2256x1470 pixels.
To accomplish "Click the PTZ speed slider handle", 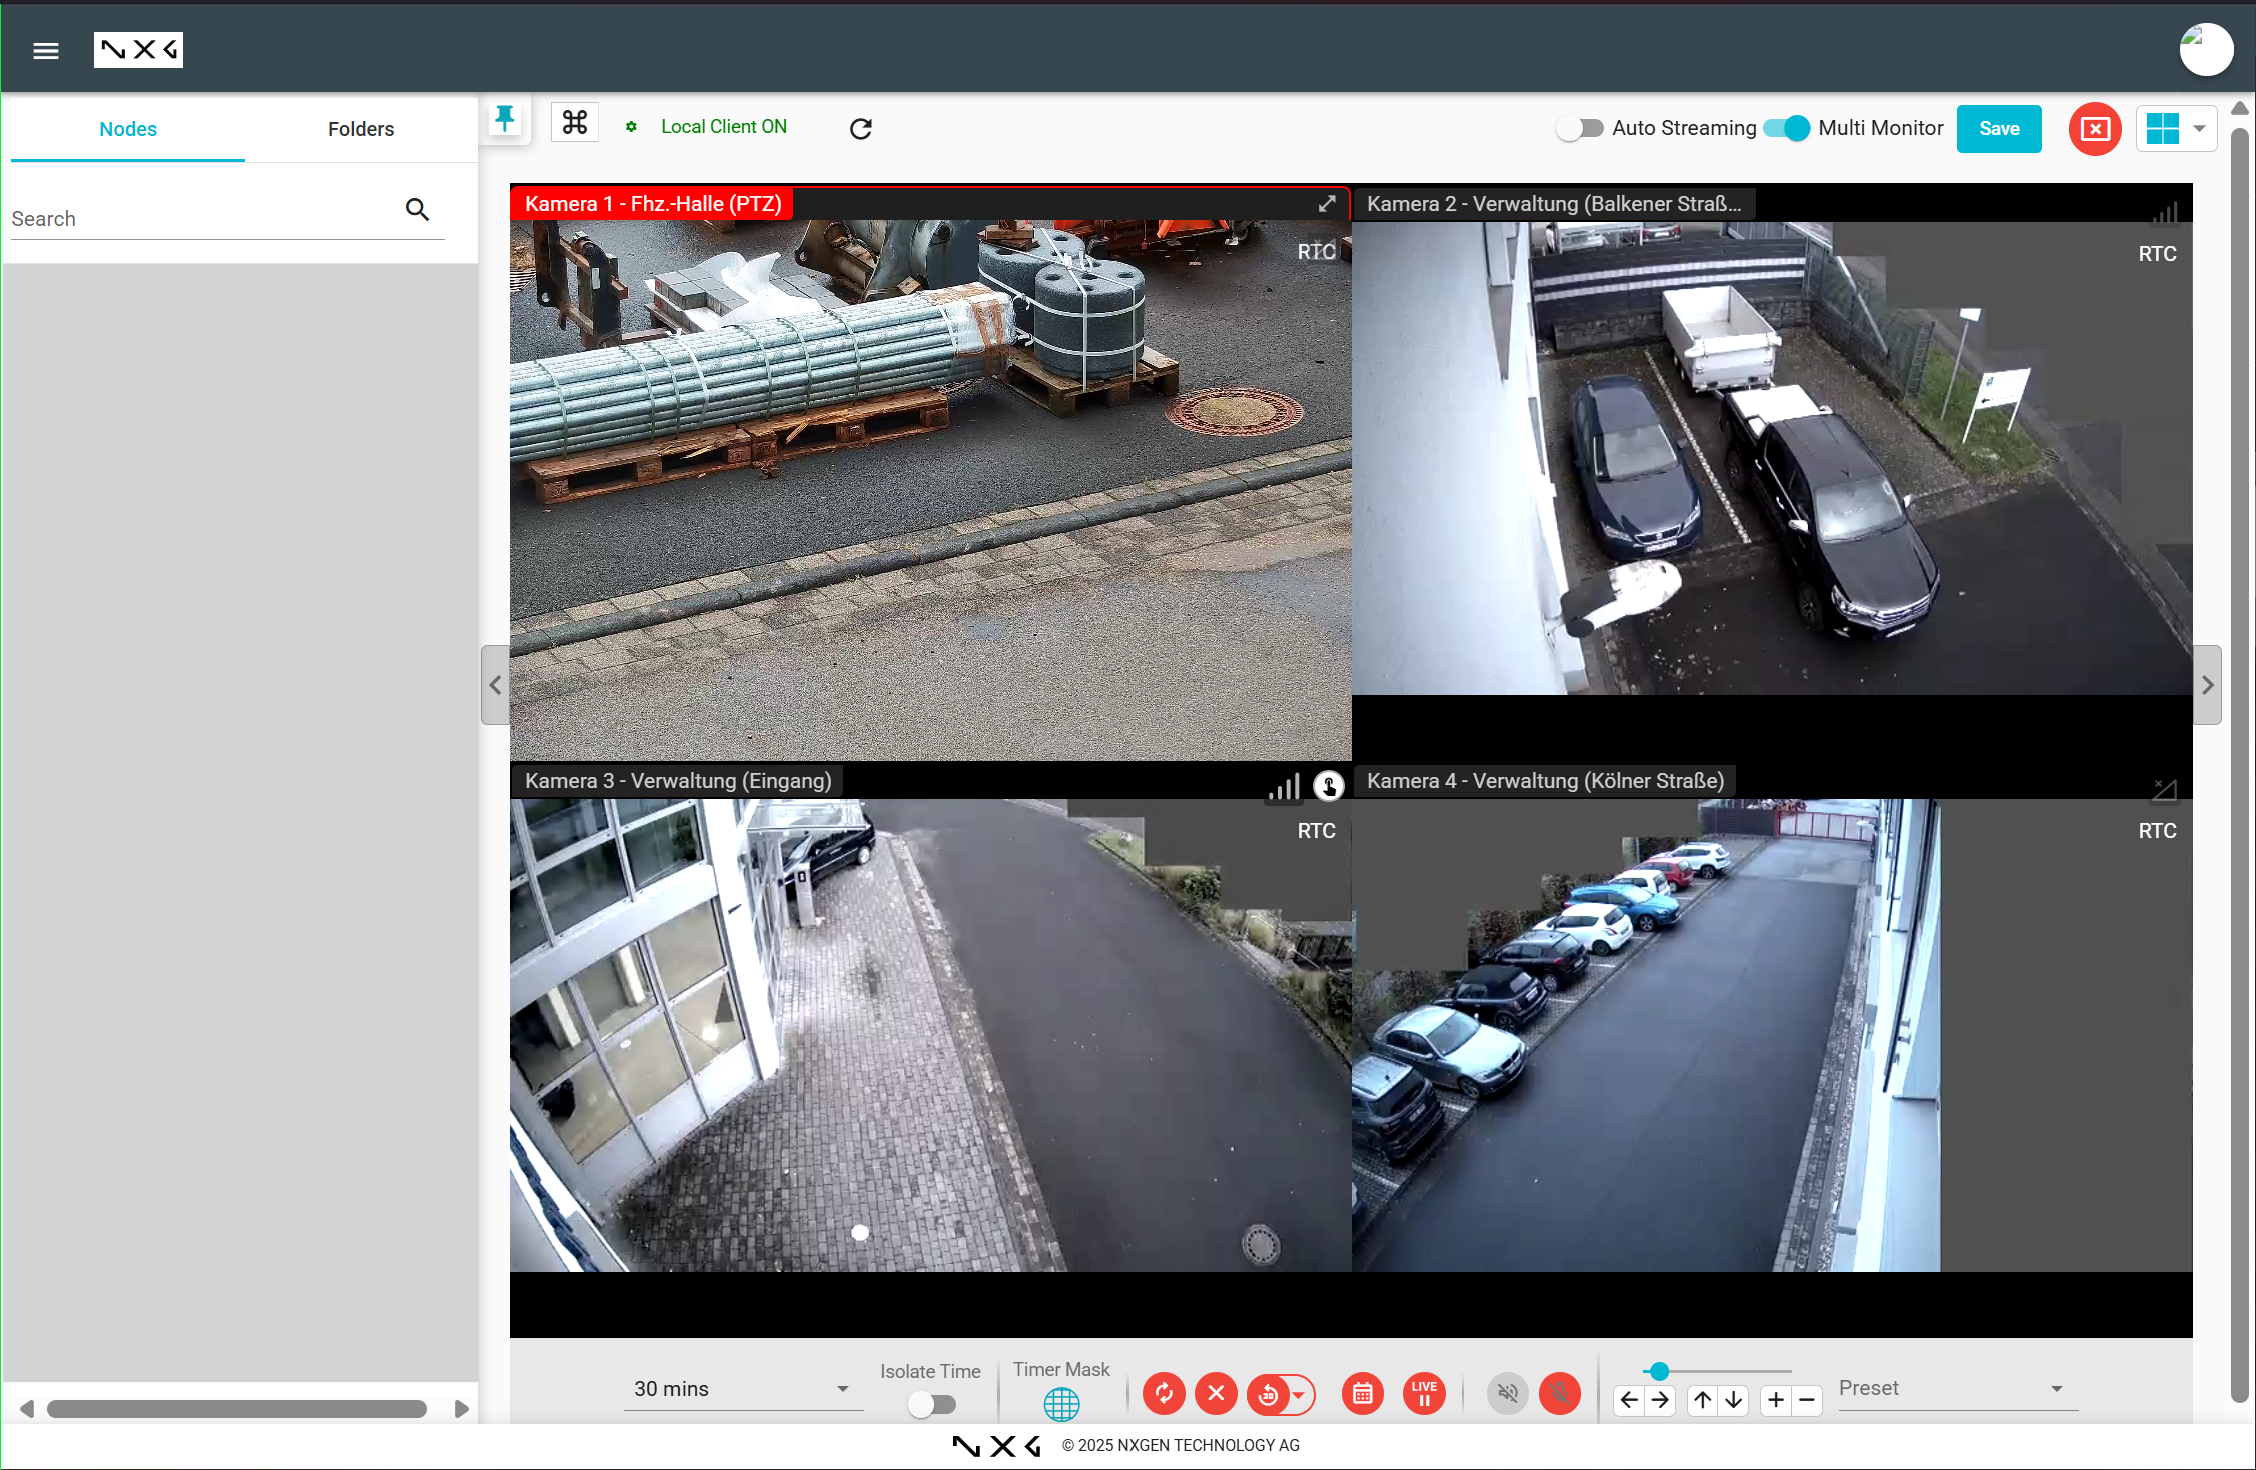I will [1659, 1371].
